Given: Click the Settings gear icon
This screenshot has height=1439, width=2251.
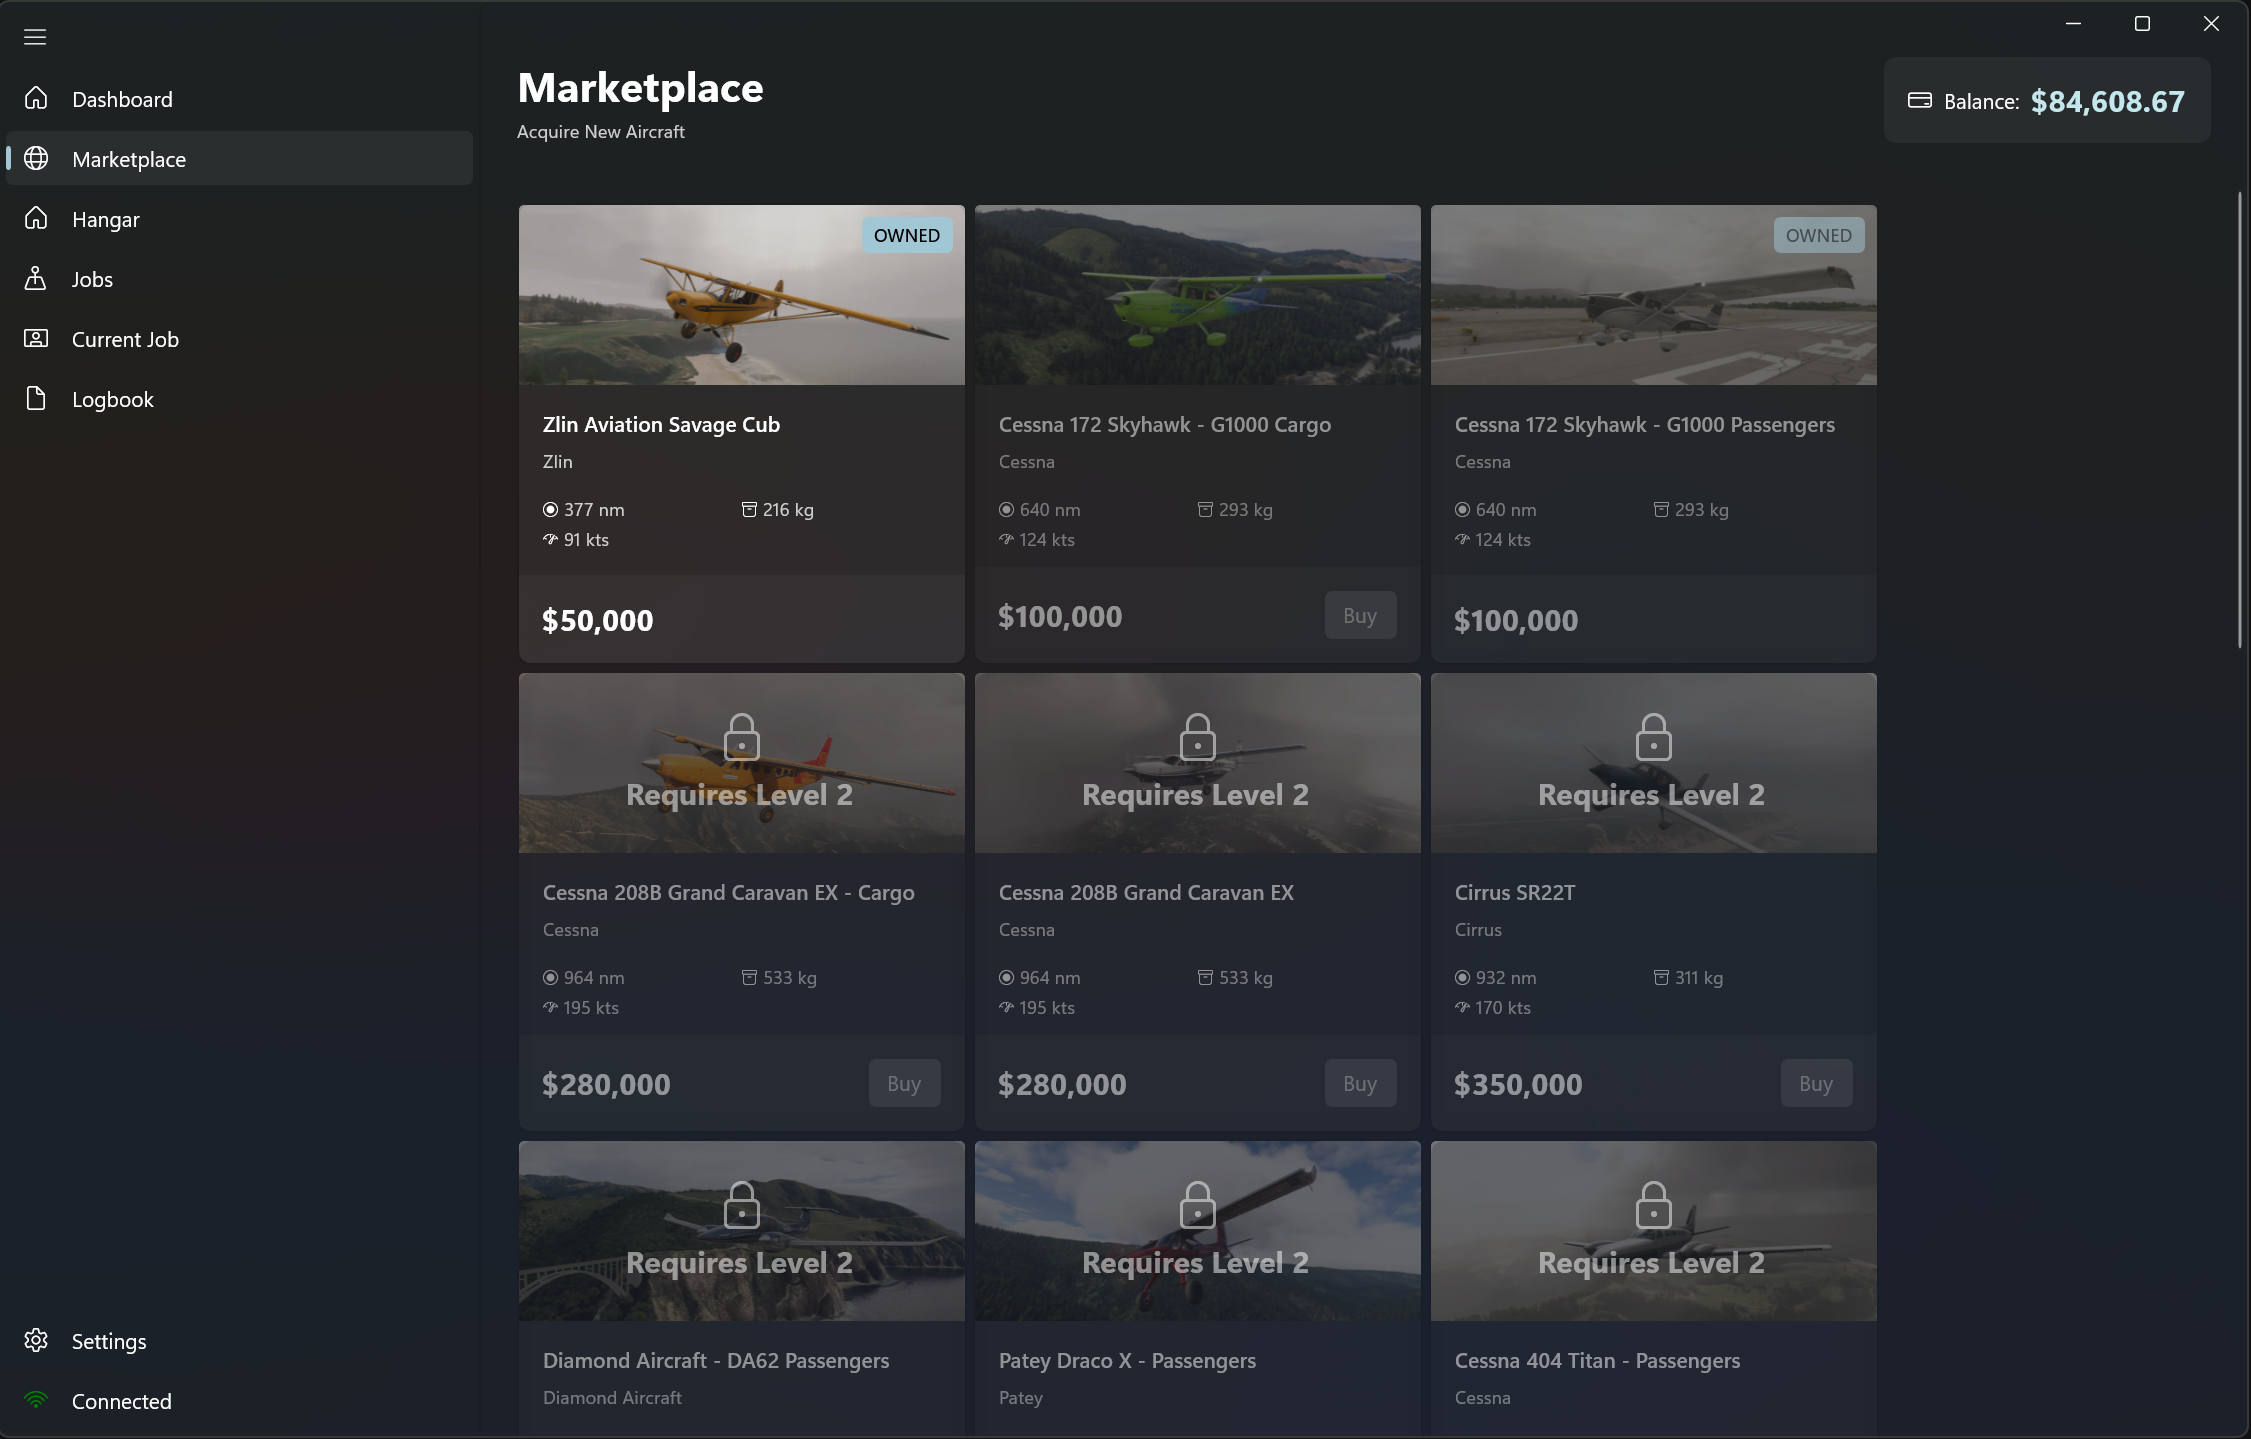Looking at the screenshot, I should pos(36,1341).
